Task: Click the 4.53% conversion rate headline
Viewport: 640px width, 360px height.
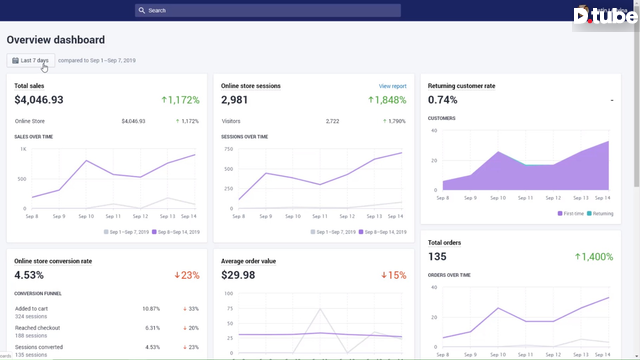Action: (x=29, y=275)
